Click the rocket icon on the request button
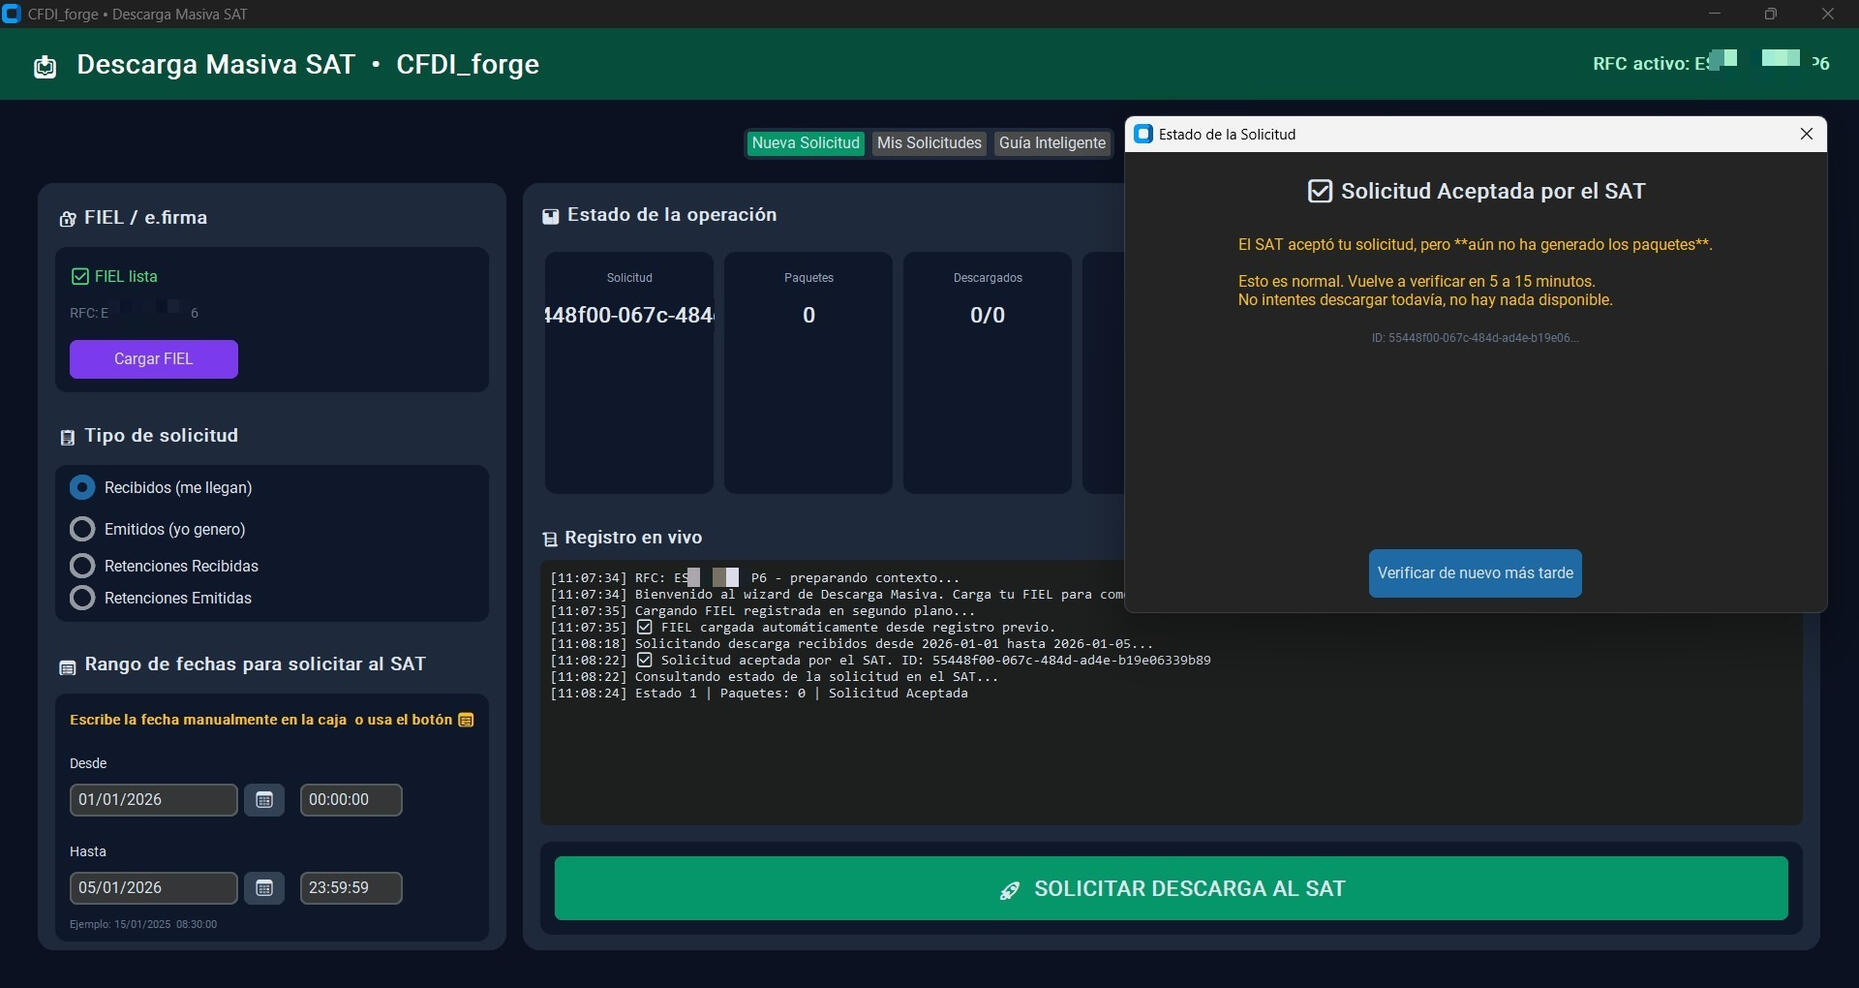This screenshot has height=988, width=1859. click(x=1010, y=890)
